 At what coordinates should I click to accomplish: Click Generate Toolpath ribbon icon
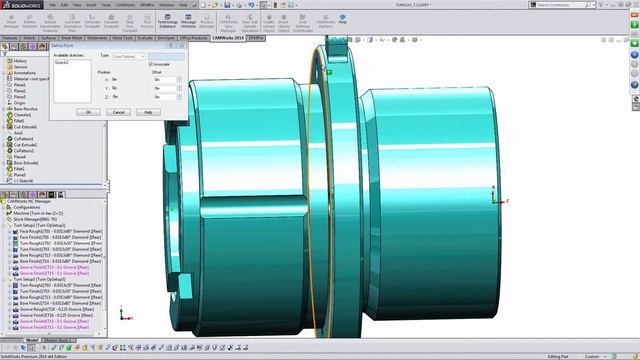pyautogui.click(x=92, y=22)
